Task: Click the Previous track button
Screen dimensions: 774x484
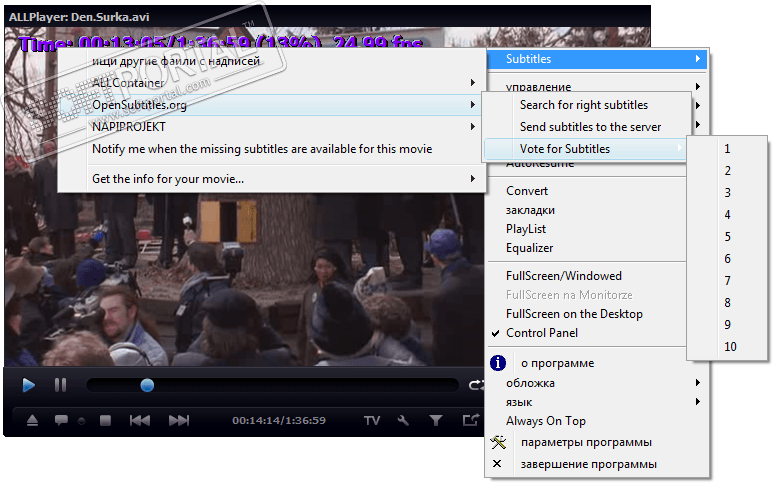Action: click(140, 420)
